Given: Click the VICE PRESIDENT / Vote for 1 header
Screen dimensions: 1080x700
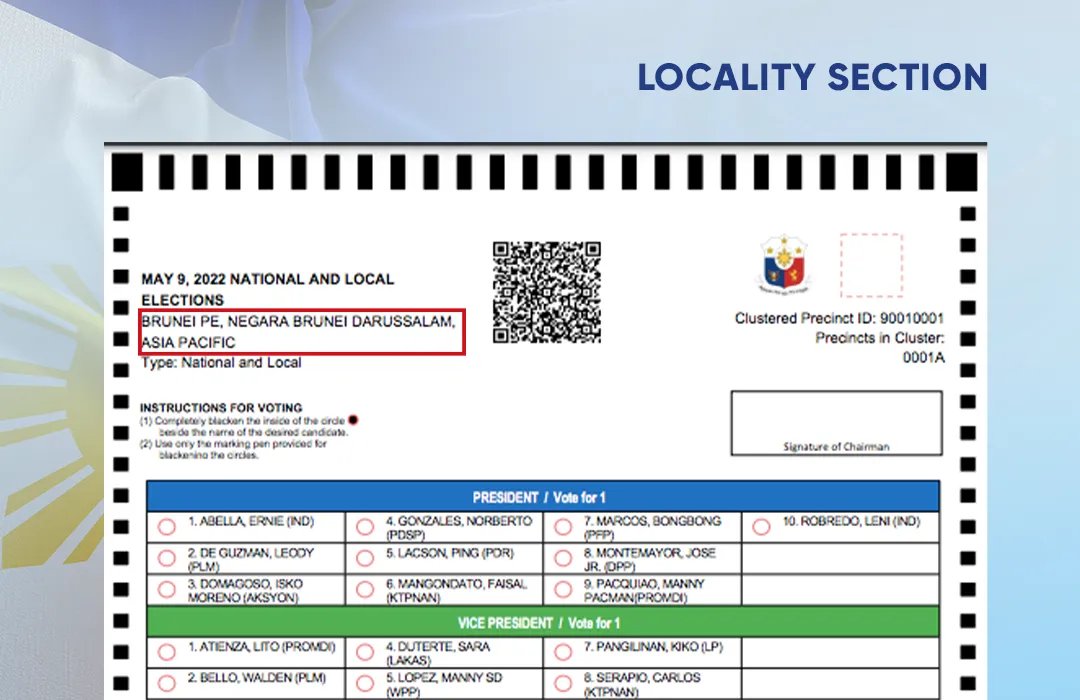Looking at the screenshot, I should pos(543,622).
